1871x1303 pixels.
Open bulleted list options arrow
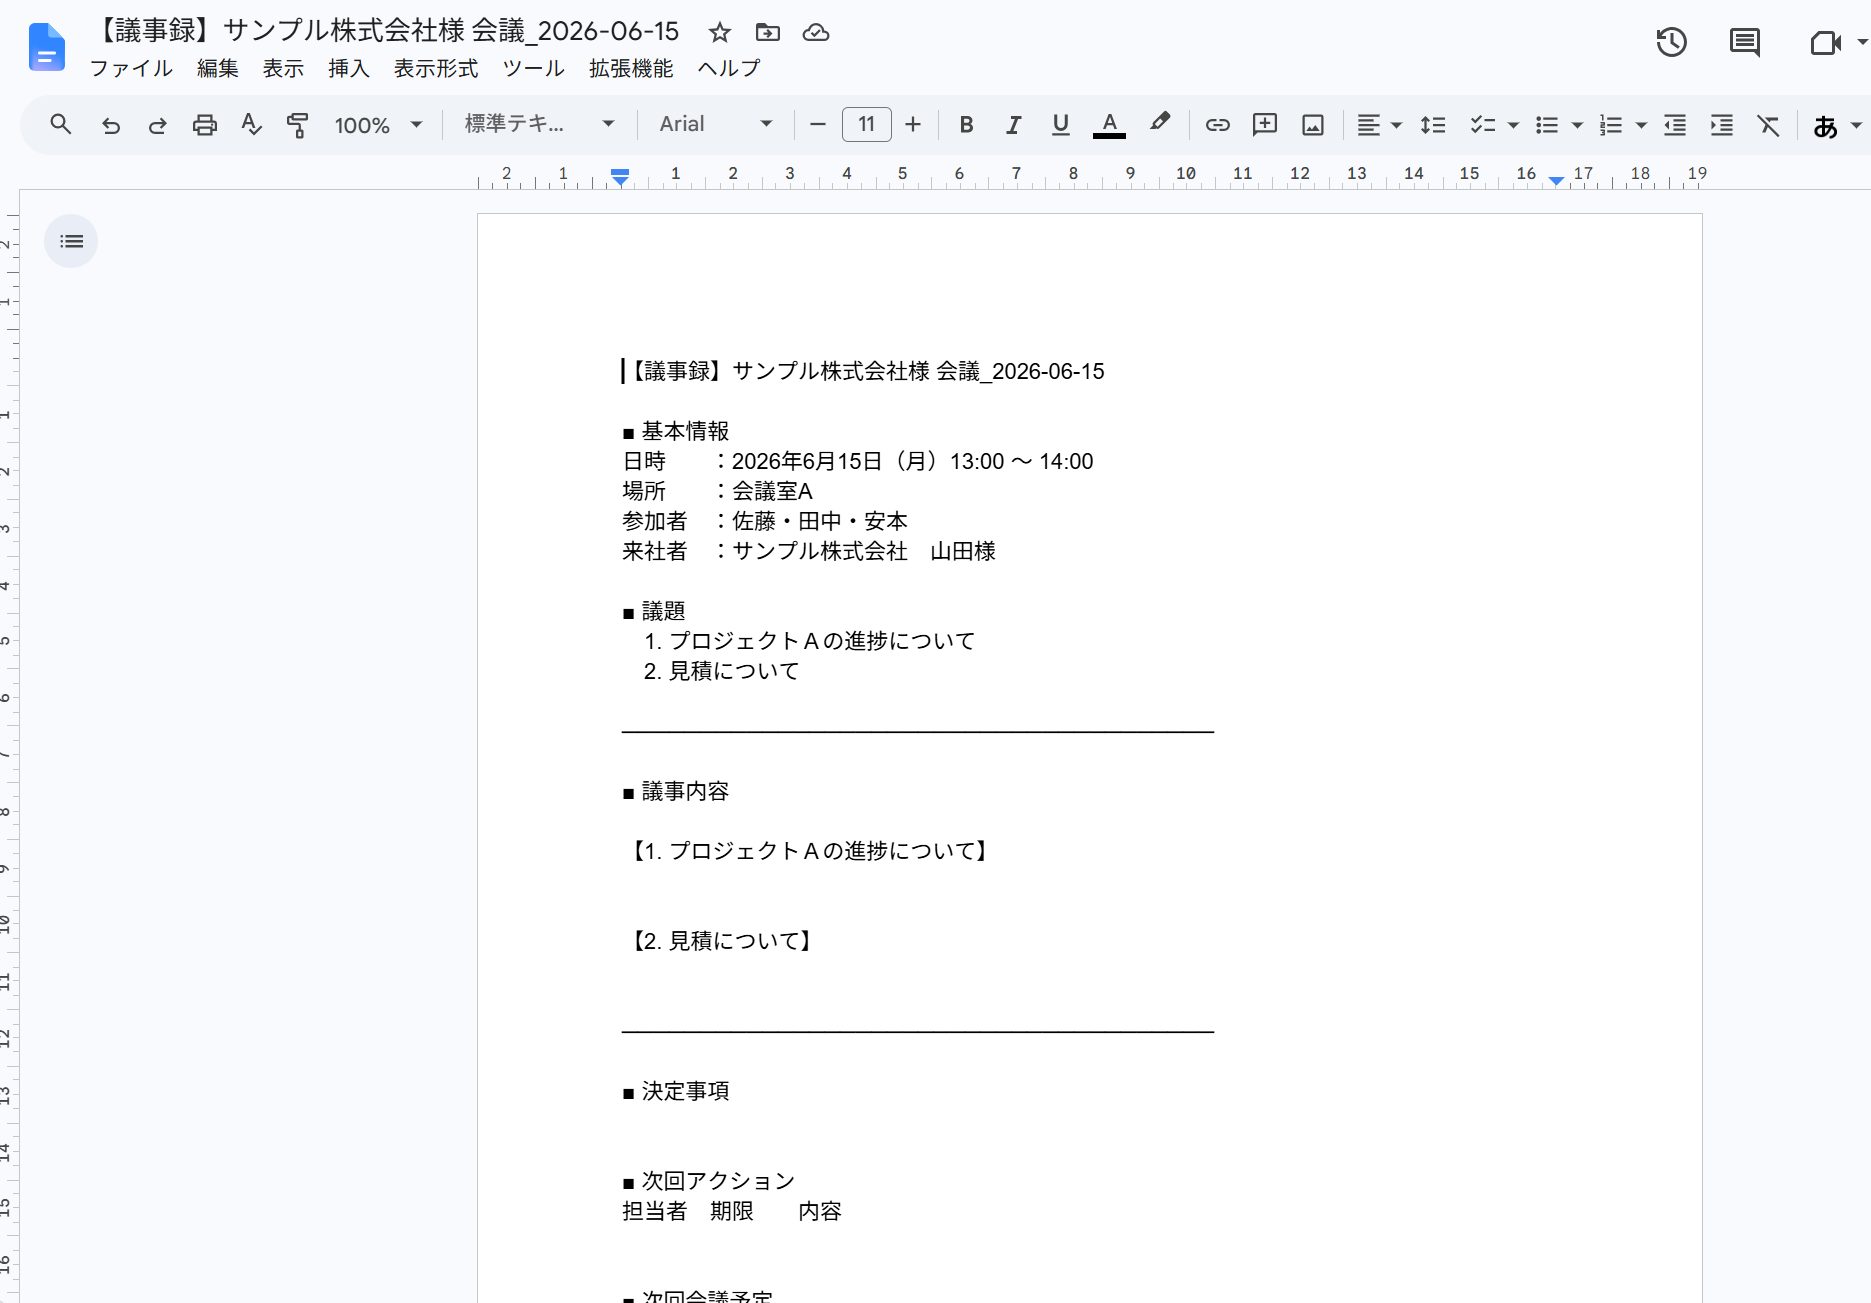click(1577, 125)
